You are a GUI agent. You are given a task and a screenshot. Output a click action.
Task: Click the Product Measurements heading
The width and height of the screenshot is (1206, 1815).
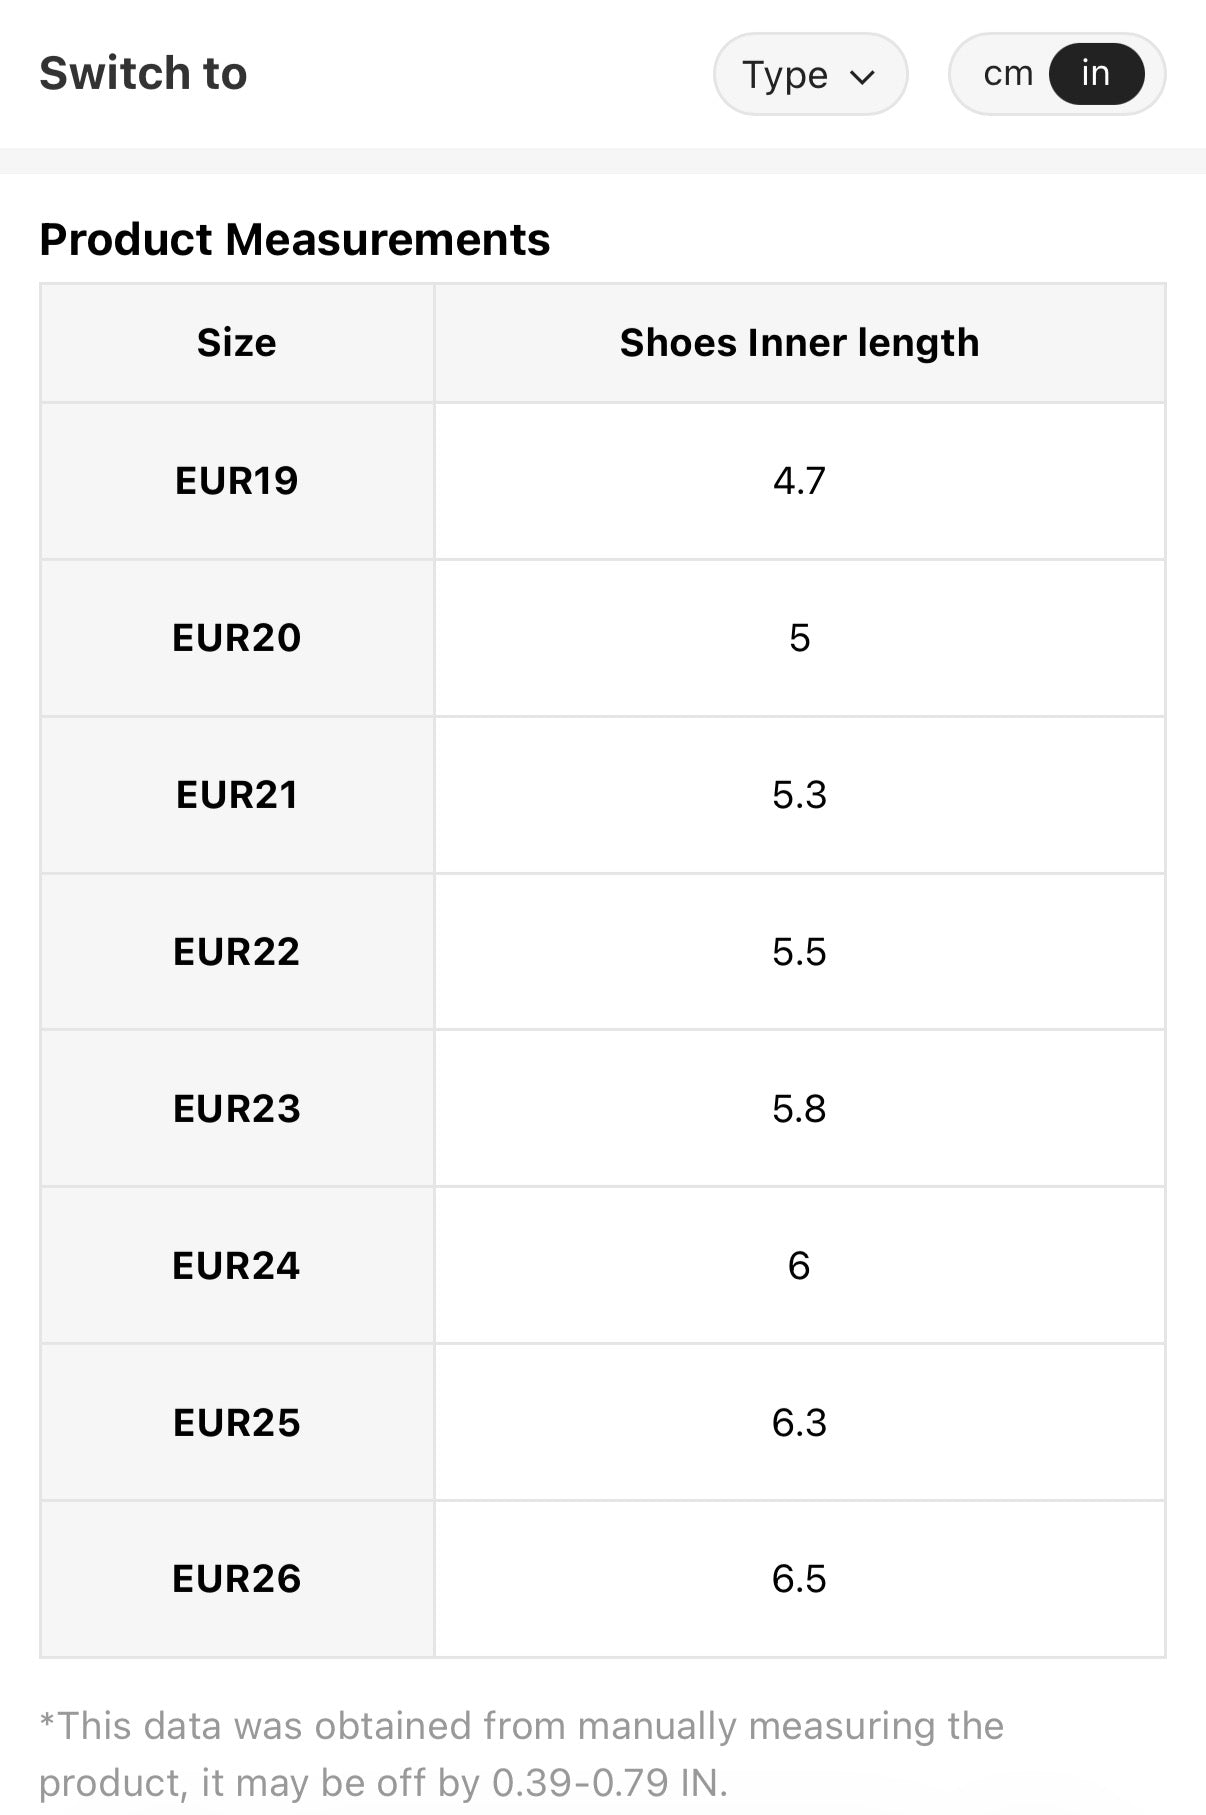tap(295, 240)
